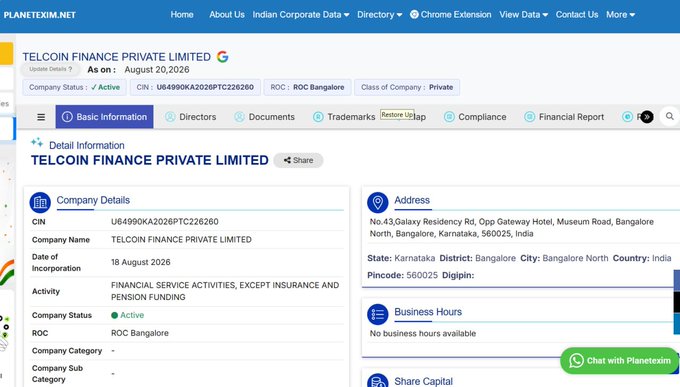This screenshot has width=680, height=387.
Task: Click the yellow block at left edge
Action: point(6,54)
